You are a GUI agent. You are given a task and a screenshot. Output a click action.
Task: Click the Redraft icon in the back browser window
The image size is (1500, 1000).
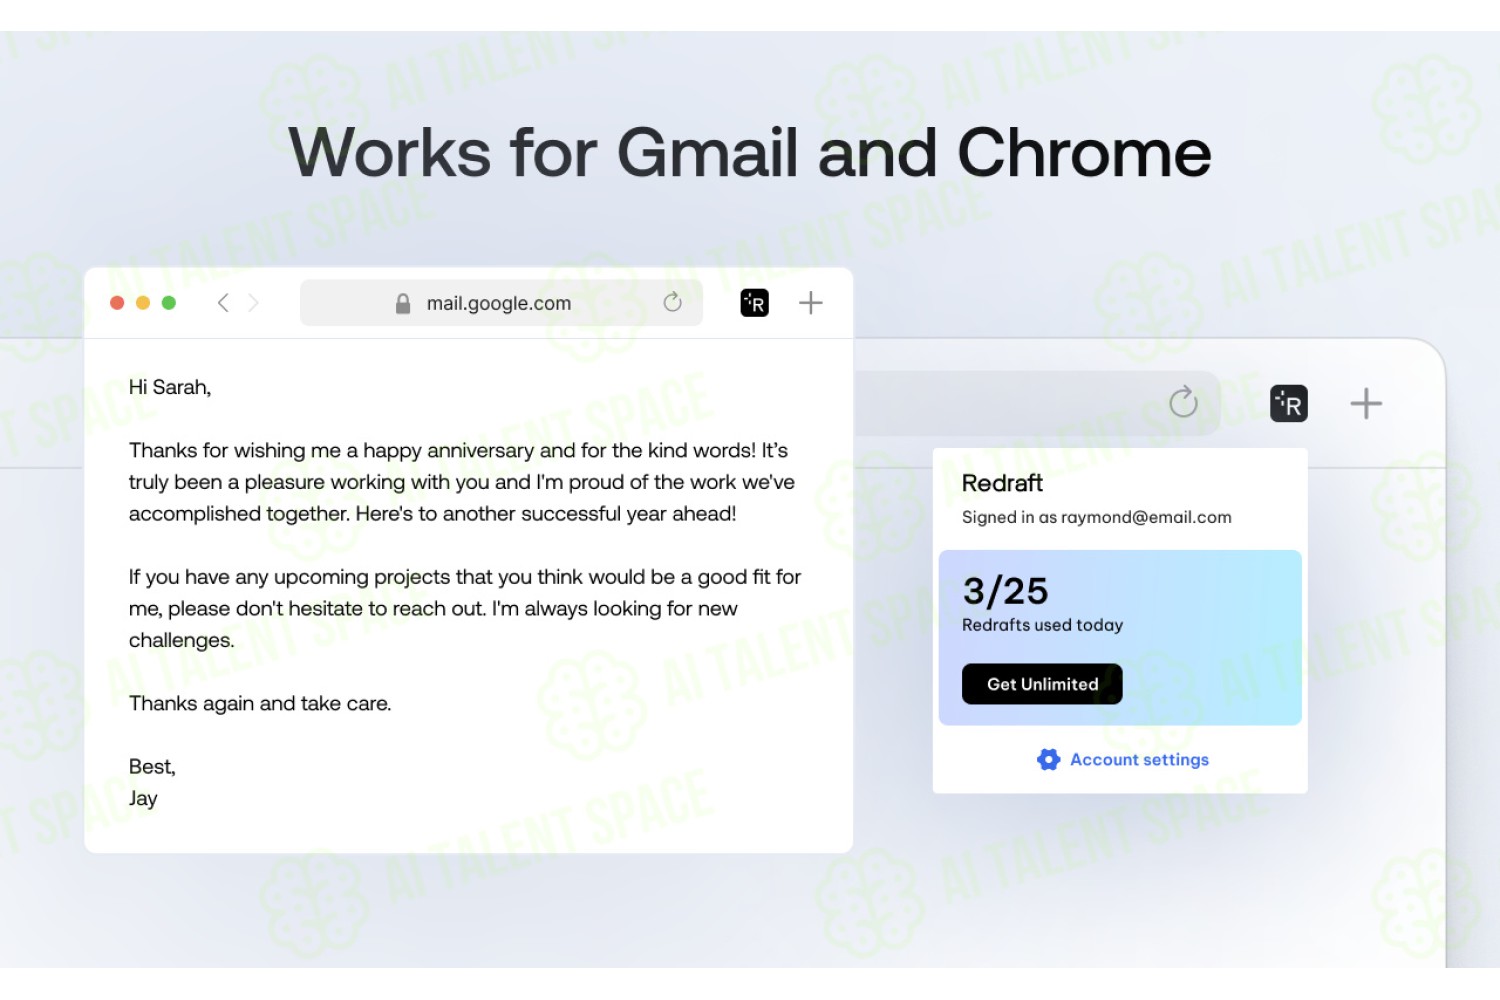1288,403
